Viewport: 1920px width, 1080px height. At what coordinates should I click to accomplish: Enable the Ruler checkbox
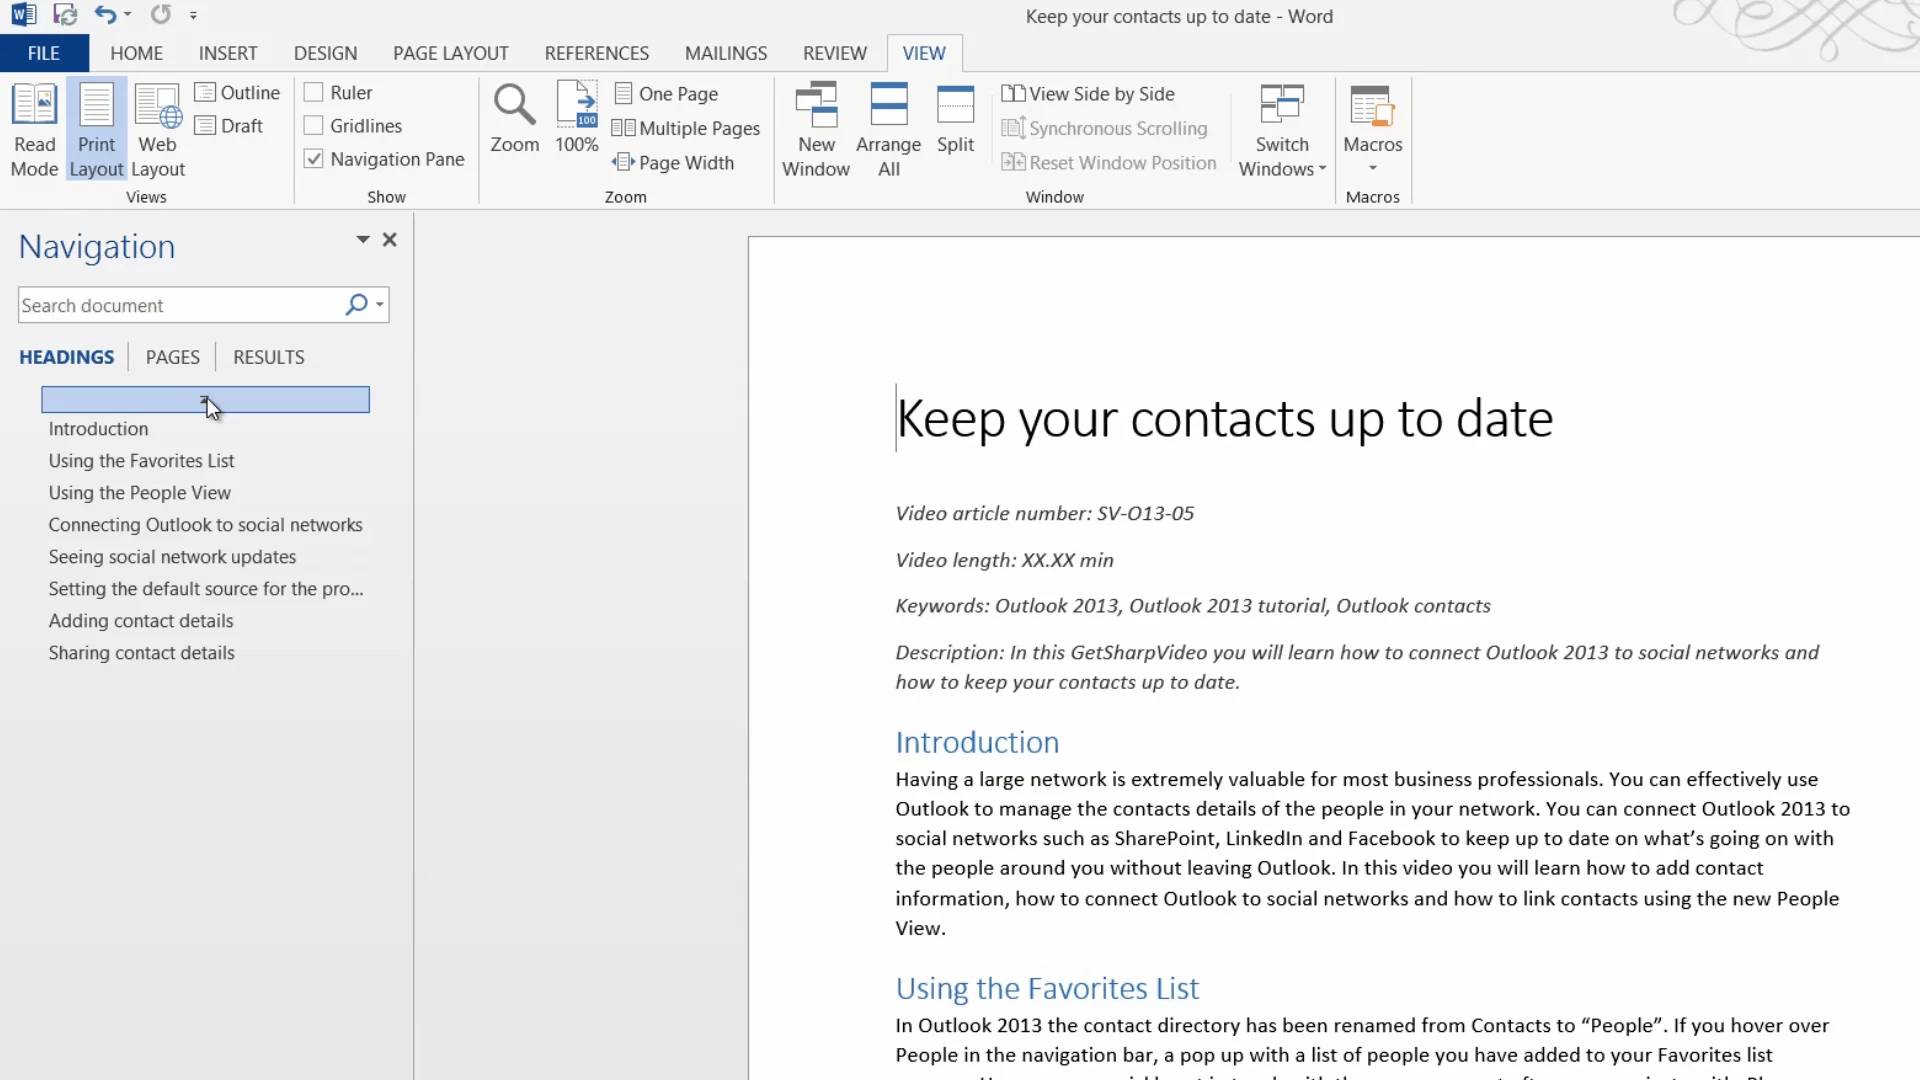[x=314, y=93]
